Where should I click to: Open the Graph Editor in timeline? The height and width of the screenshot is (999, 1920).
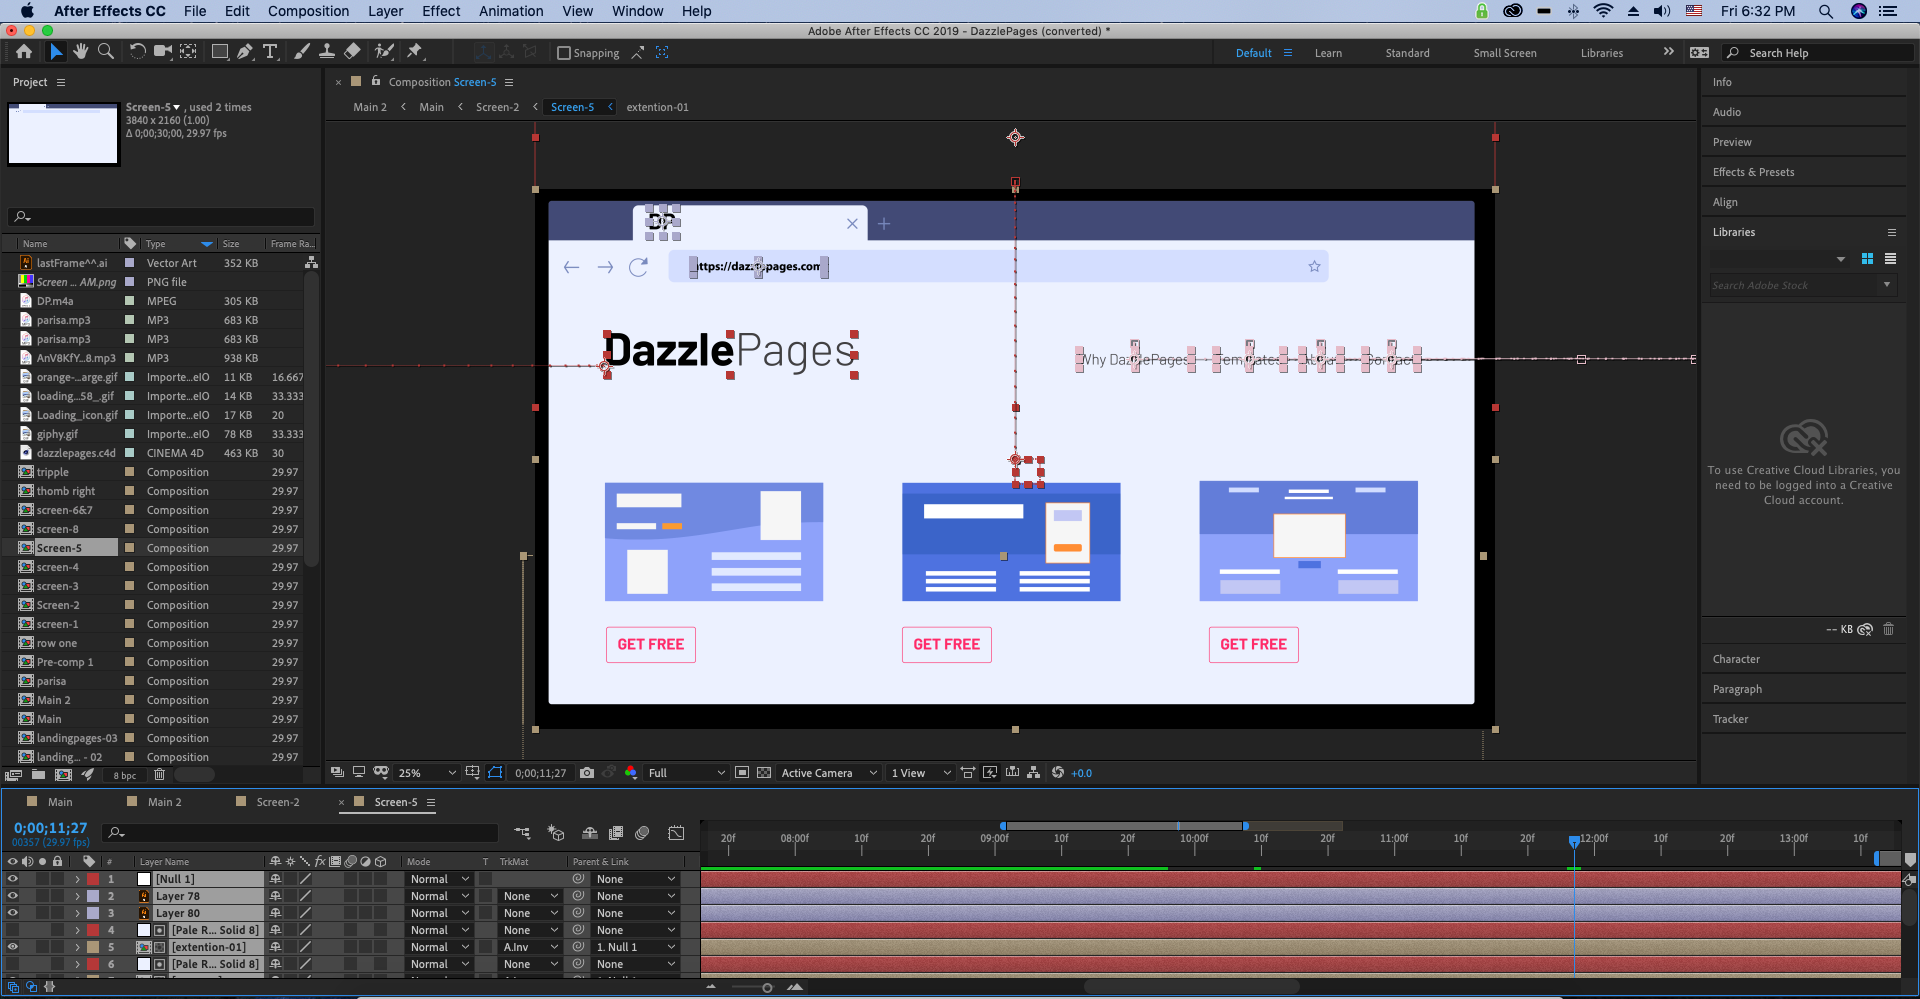(676, 833)
